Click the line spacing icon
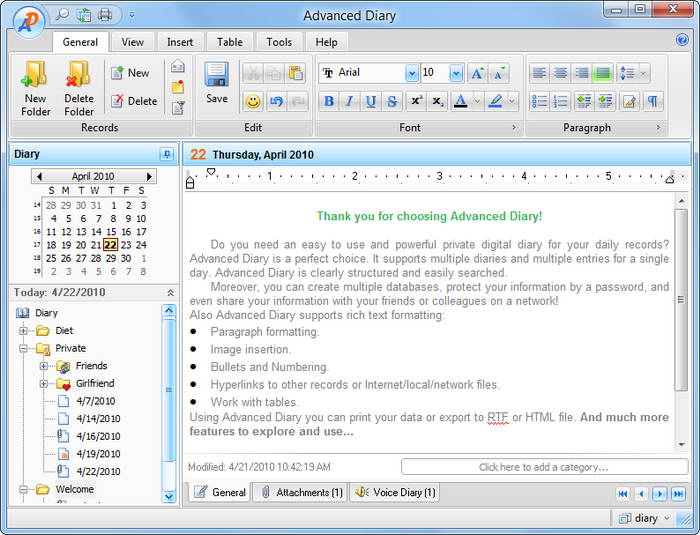Image resolution: width=700 pixels, height=535 pixels. click(627, 73)
